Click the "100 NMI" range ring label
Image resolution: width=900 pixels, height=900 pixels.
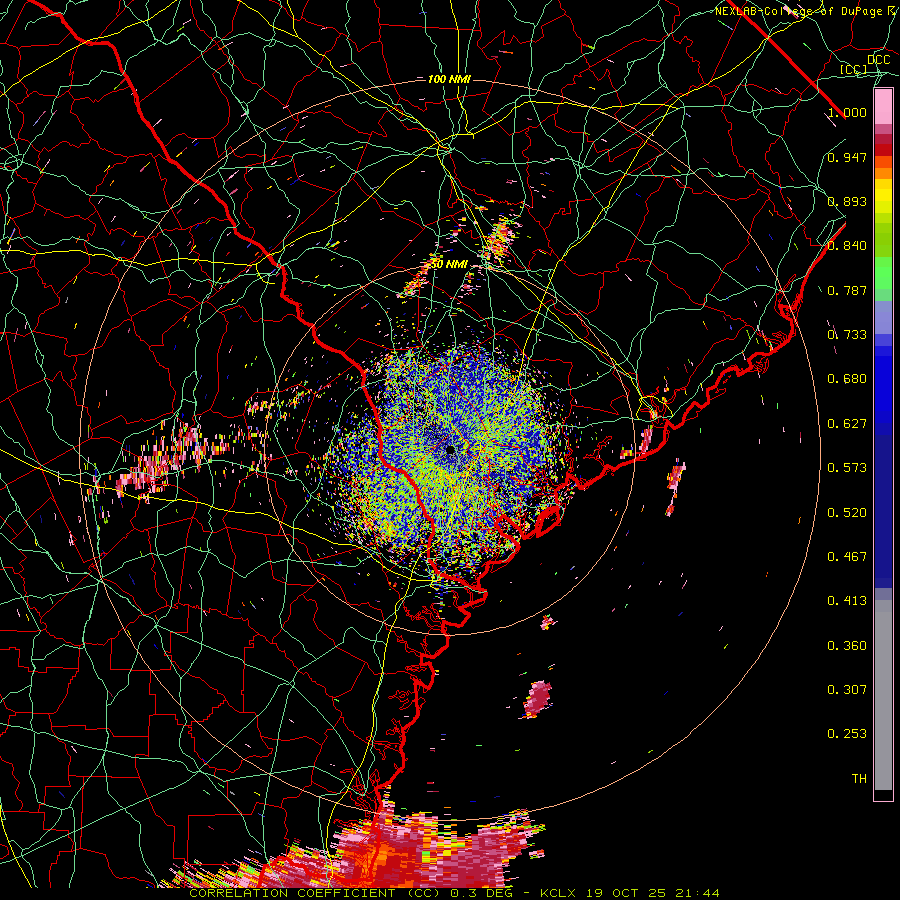tap(449, 79)
